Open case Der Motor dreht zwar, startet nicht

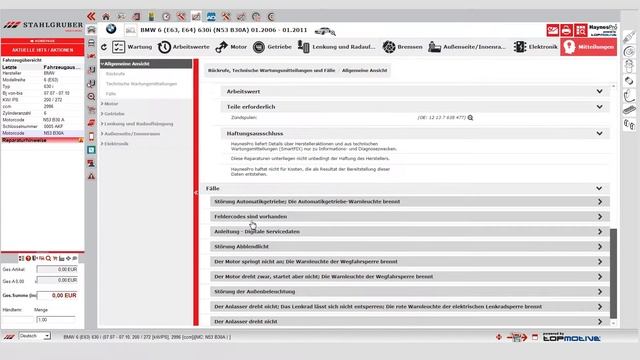tap(410, 277)
